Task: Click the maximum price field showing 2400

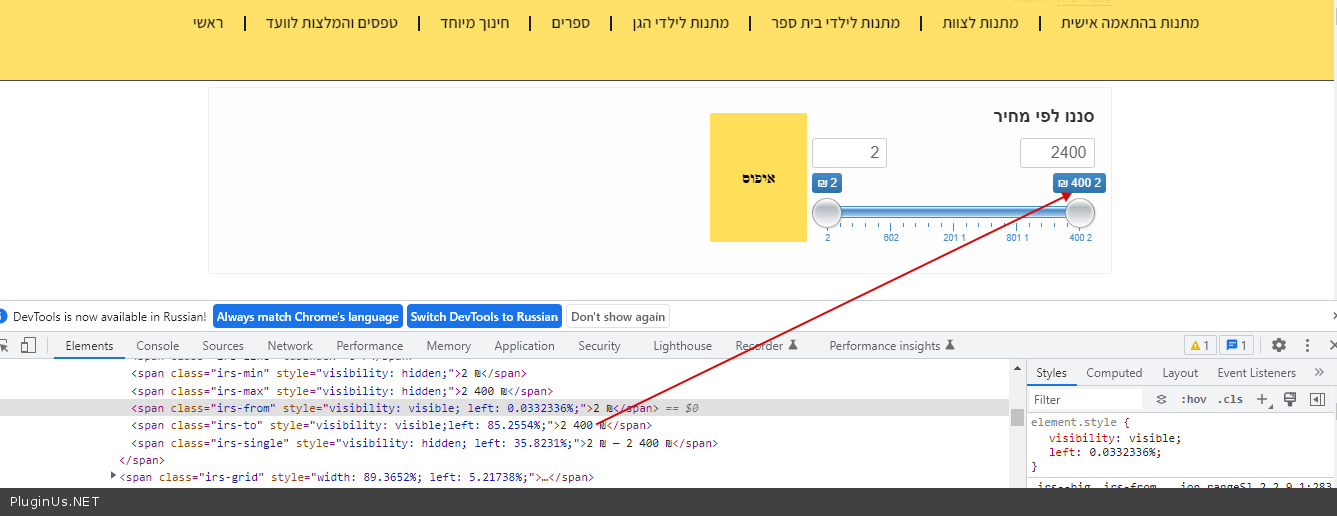Action: click(x=1057, y=153)
